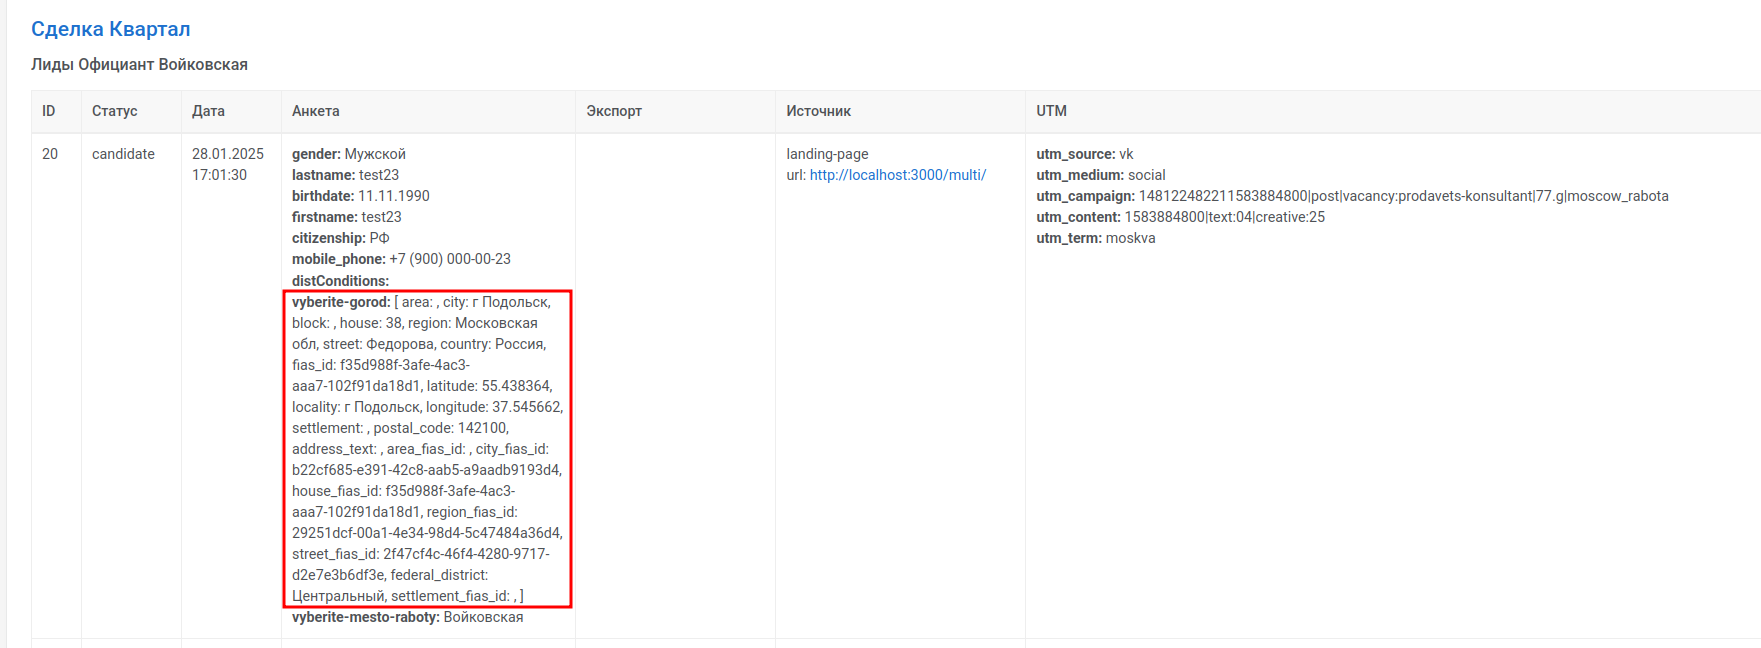Click the mobile_phone number in the Анкета
The width and height of the screenshot is (1761, 648).
click(450, 259)
